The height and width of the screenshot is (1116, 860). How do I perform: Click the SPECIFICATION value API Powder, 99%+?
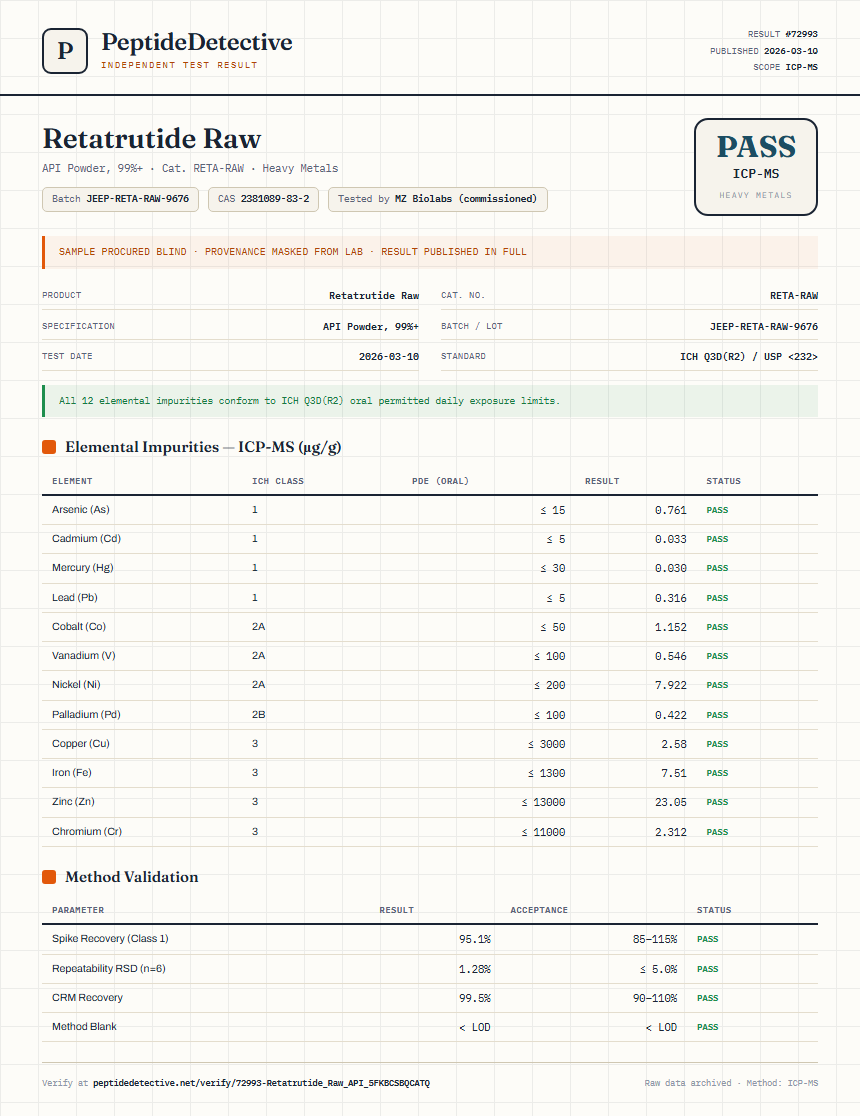tap(371, 327)
